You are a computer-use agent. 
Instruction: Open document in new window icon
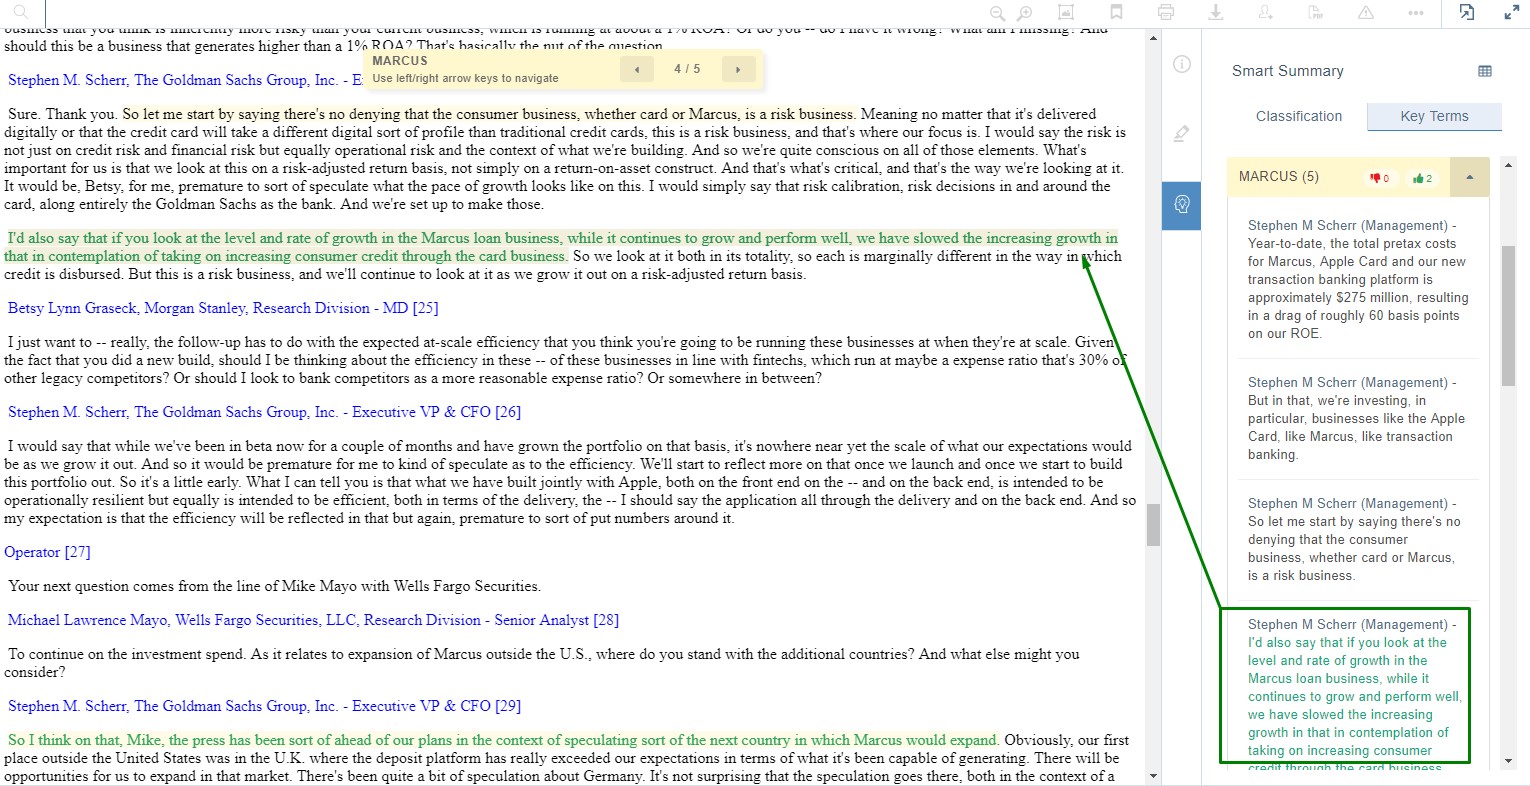click(x=1467, y=12)
